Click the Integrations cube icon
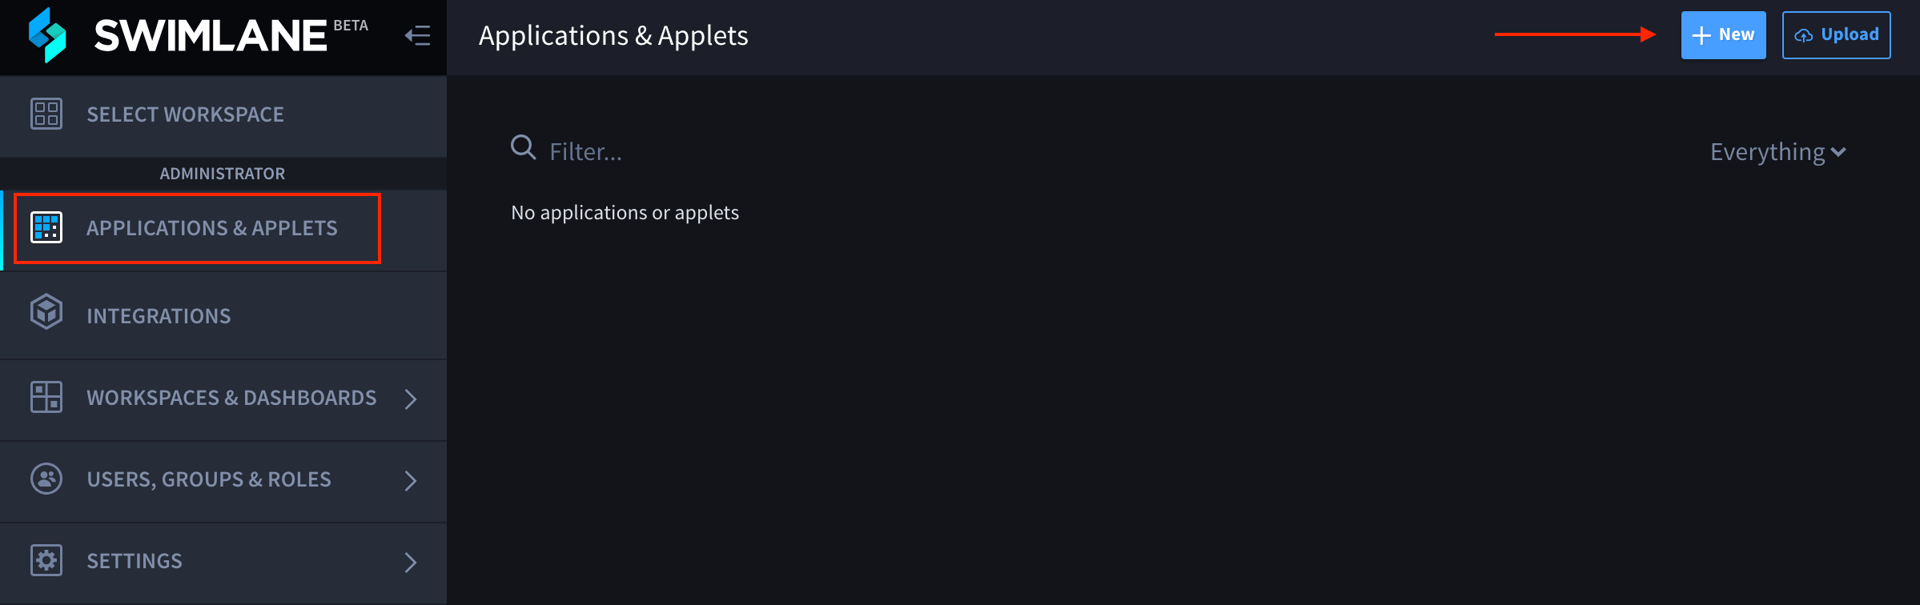 [46, 313]
